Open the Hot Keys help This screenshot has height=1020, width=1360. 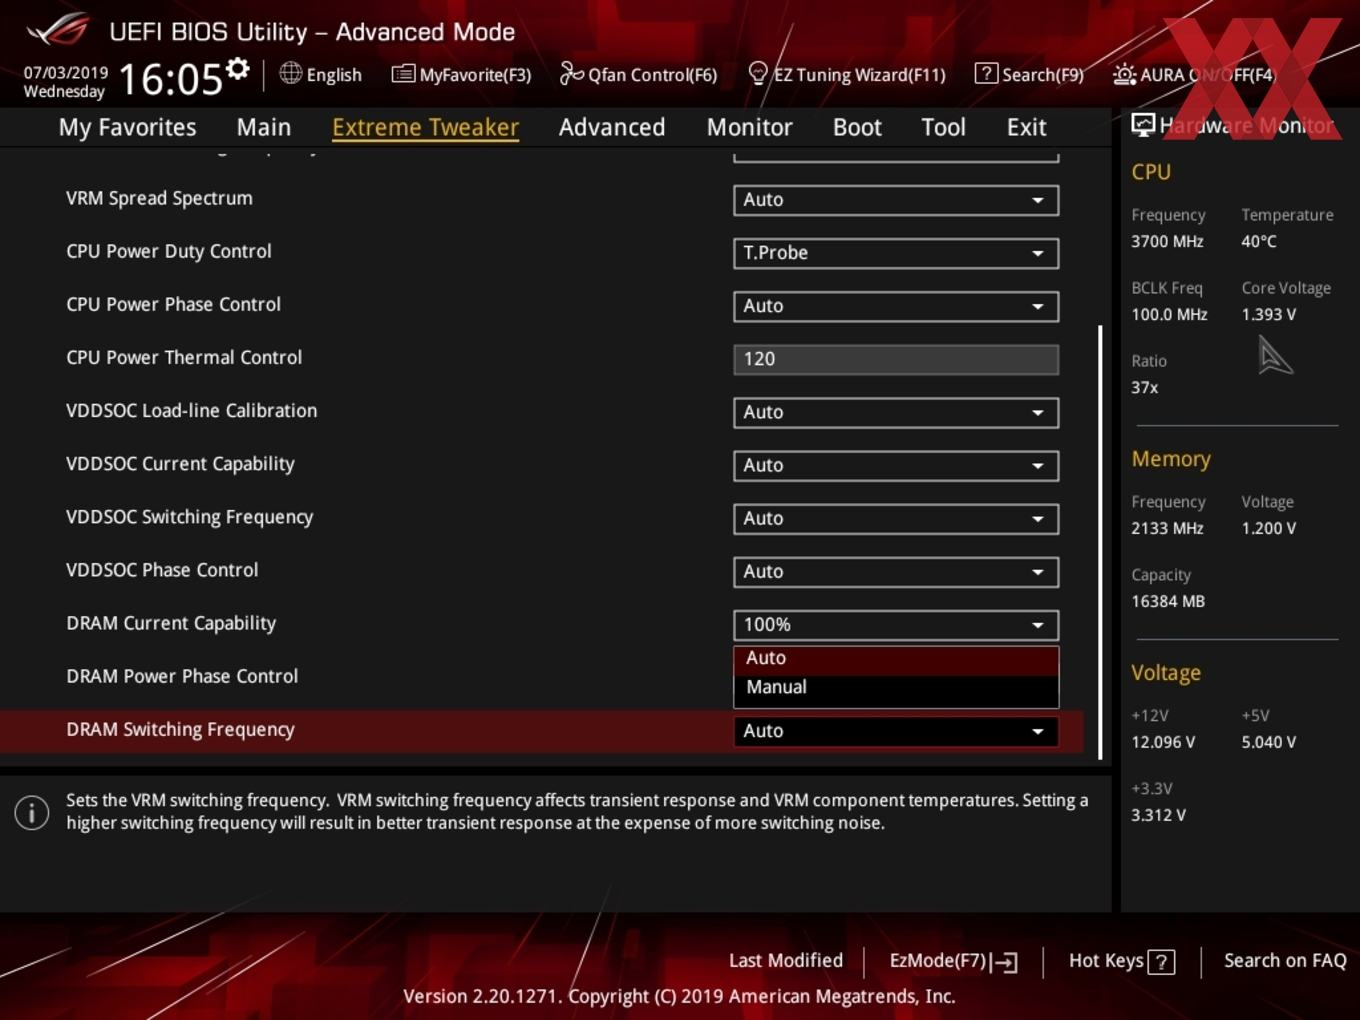1121,961
